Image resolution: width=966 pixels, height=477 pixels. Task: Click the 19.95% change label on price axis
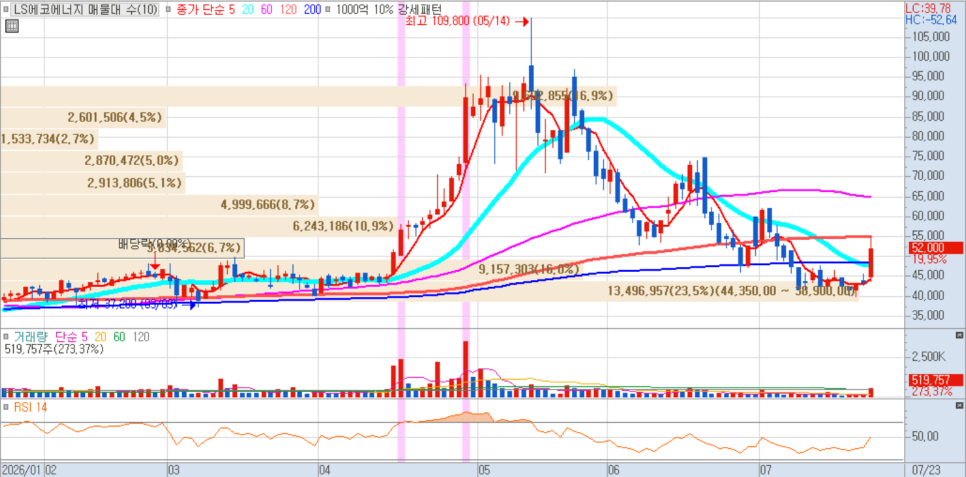(928, 259)
